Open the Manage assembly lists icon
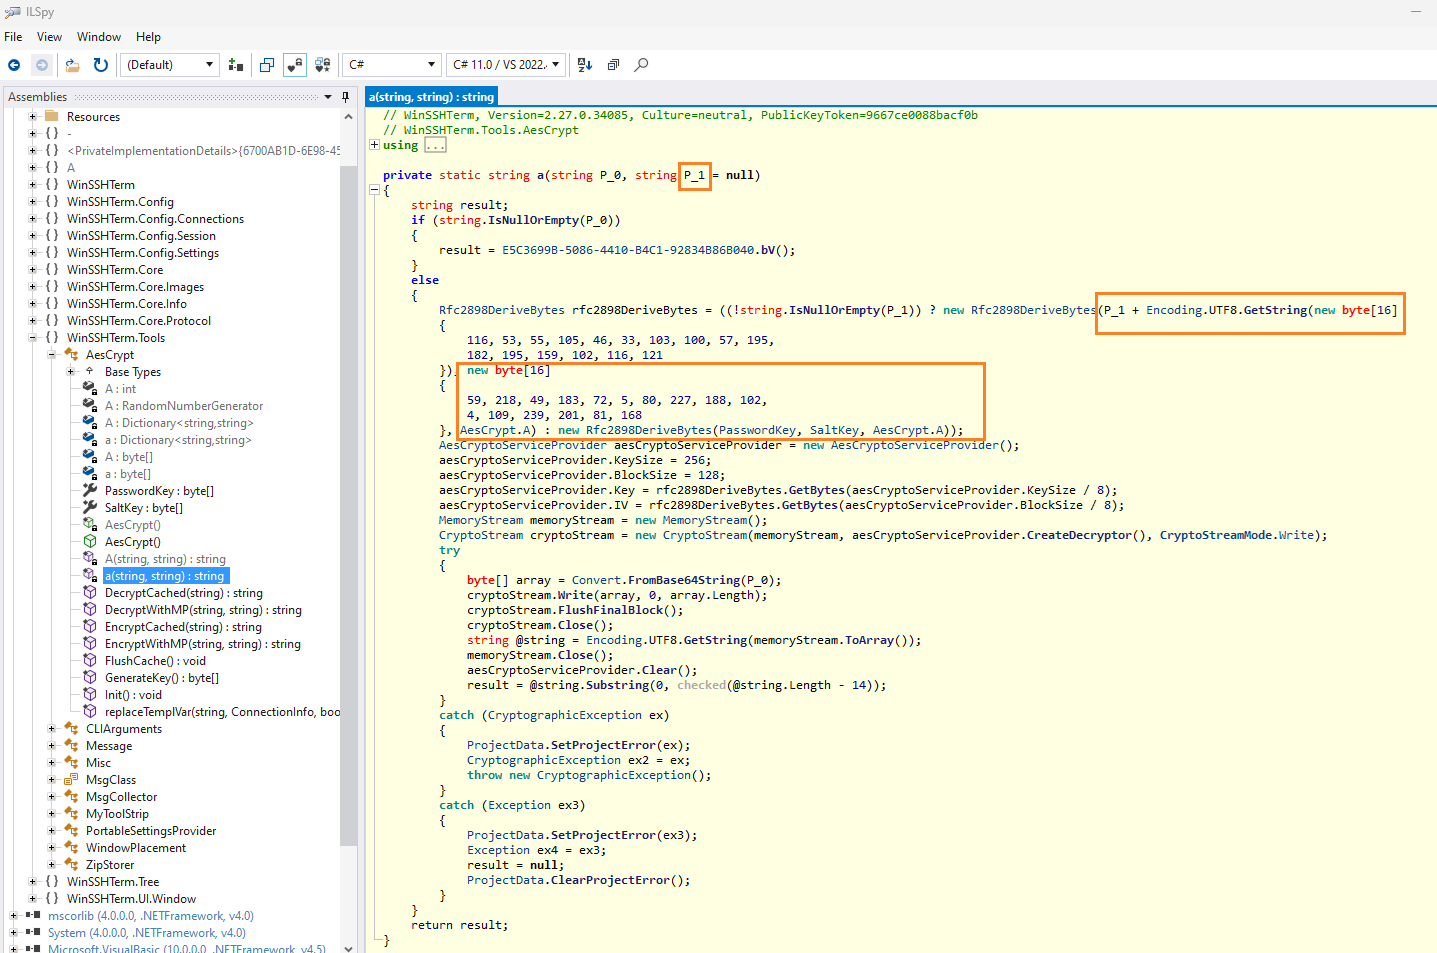 (x=236, y=65)
